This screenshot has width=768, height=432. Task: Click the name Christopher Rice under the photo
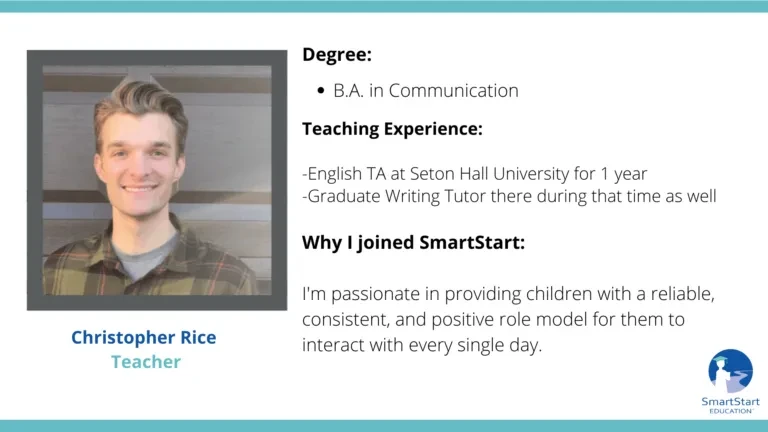pyautogui.click(x=144, y=337)
